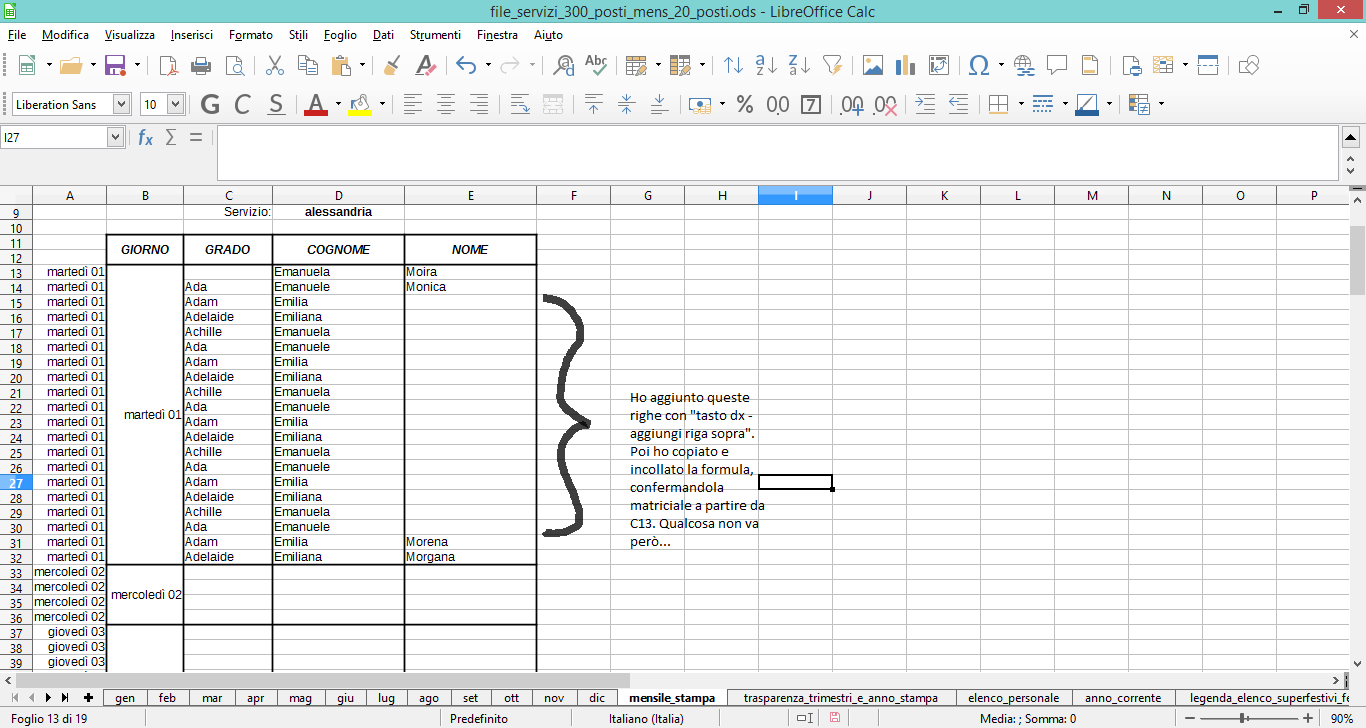Click the Format as Percent icon

744,105
